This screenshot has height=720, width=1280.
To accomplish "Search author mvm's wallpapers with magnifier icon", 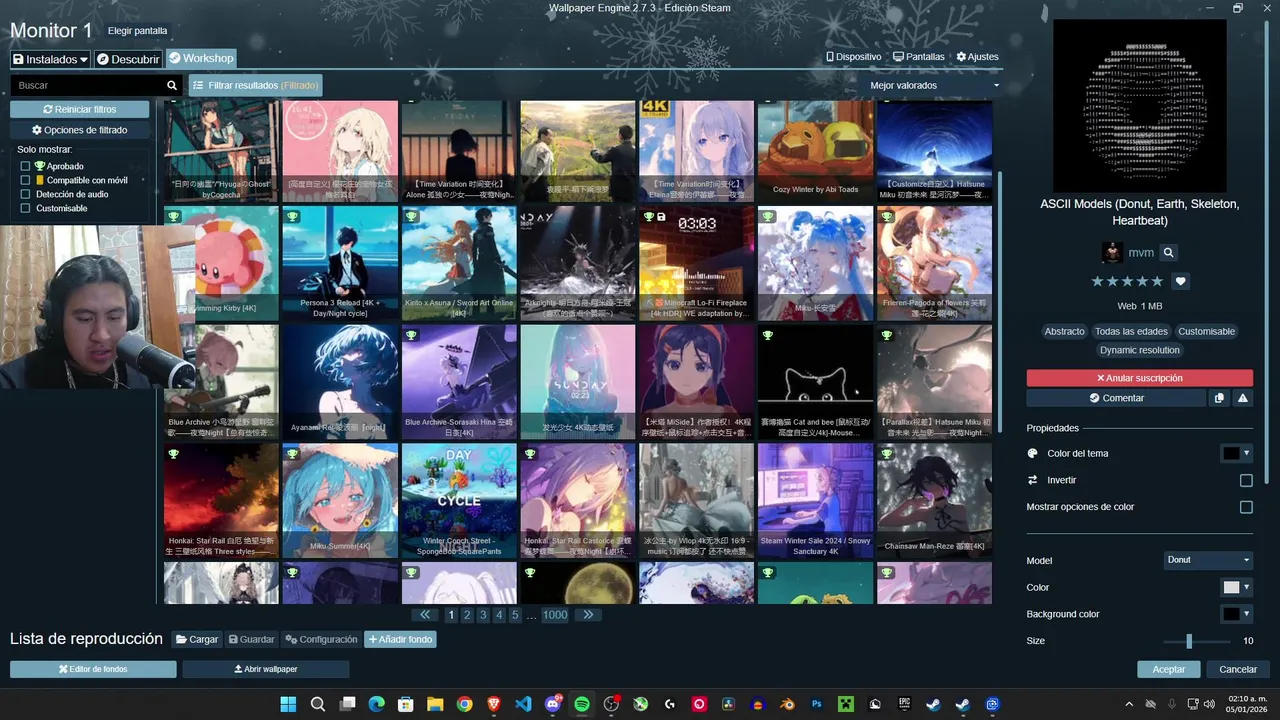I will pos(1168,253).
